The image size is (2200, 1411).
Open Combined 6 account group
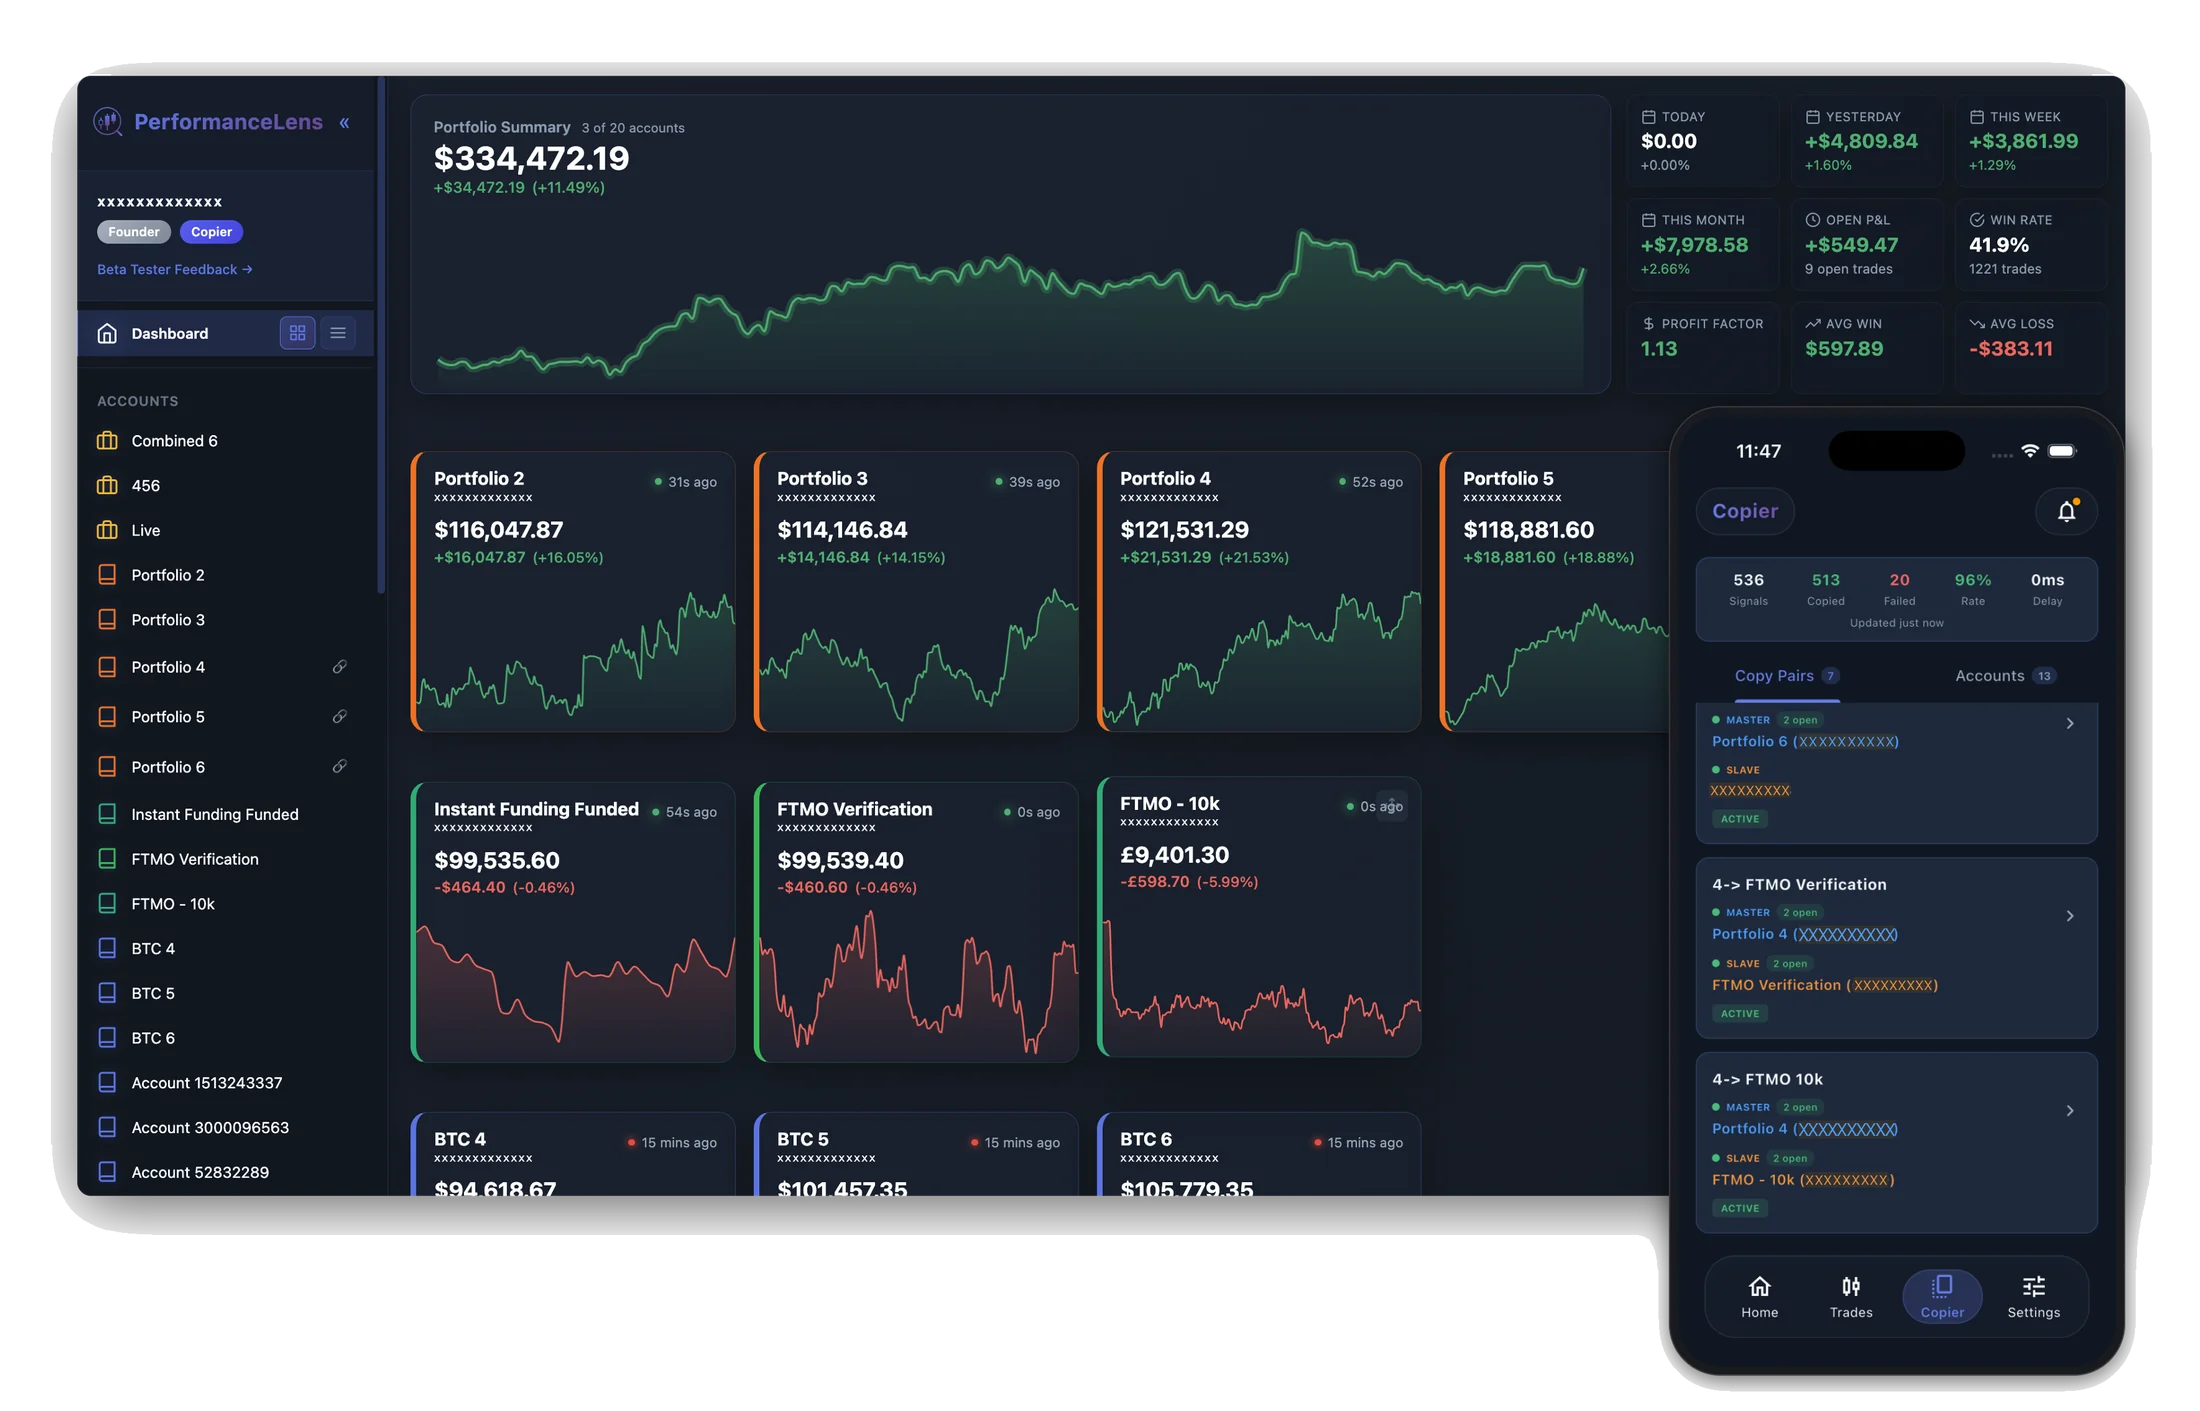pos(174,441)
